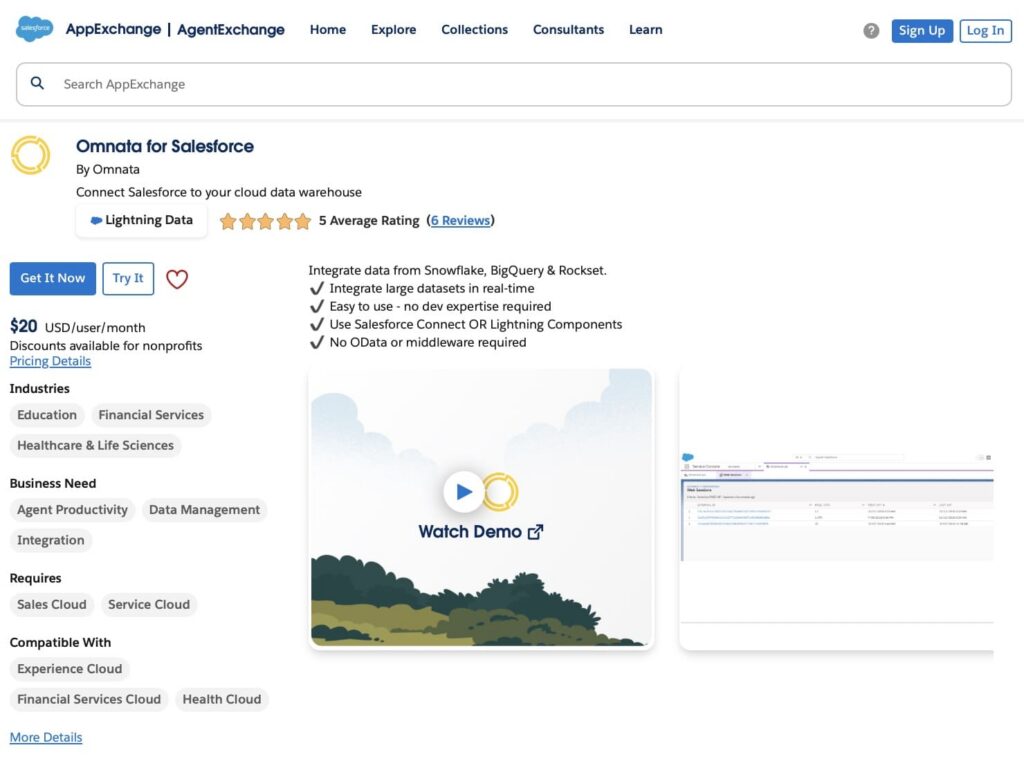Select the Financial Services industry tag
The image size is (1024, 761).
pyautogui.click(x=151, y=415)
